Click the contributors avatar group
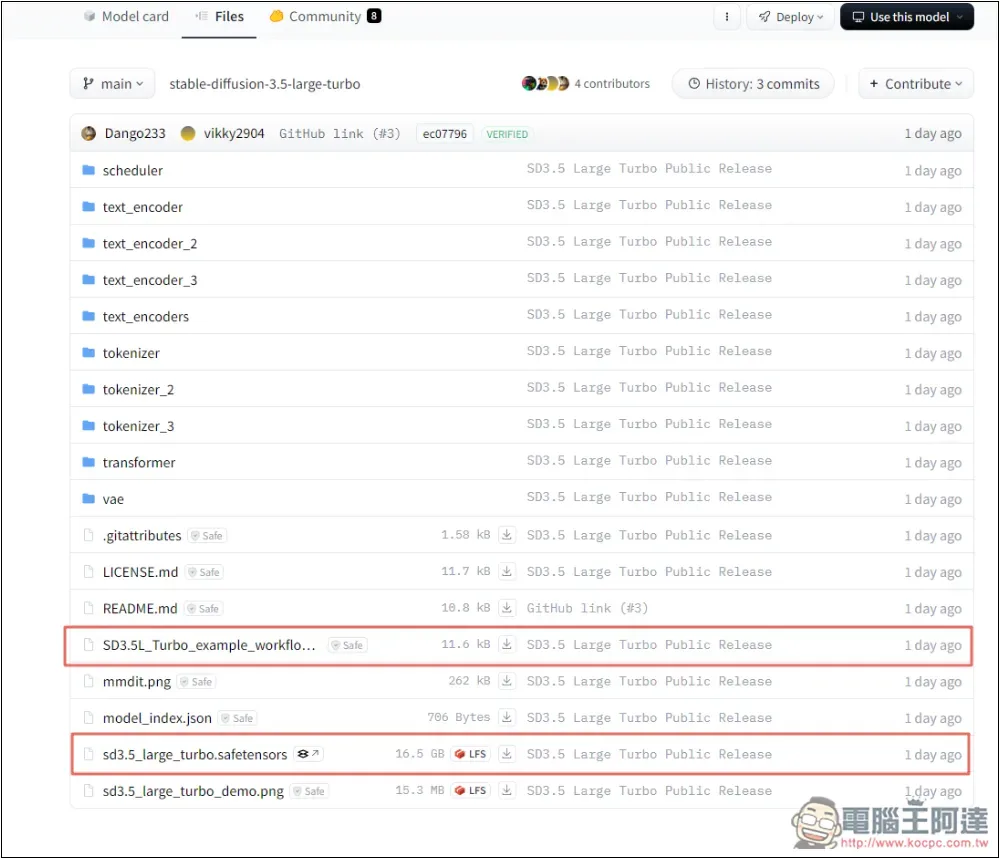This screenshot has width=1000, height=859. pos(545,84)
